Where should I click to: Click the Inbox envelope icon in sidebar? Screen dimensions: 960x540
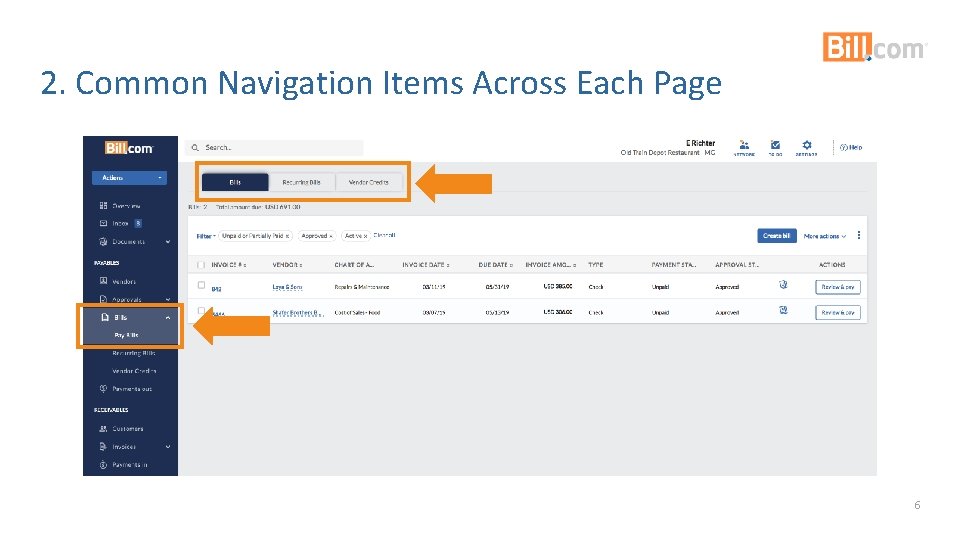103,223
